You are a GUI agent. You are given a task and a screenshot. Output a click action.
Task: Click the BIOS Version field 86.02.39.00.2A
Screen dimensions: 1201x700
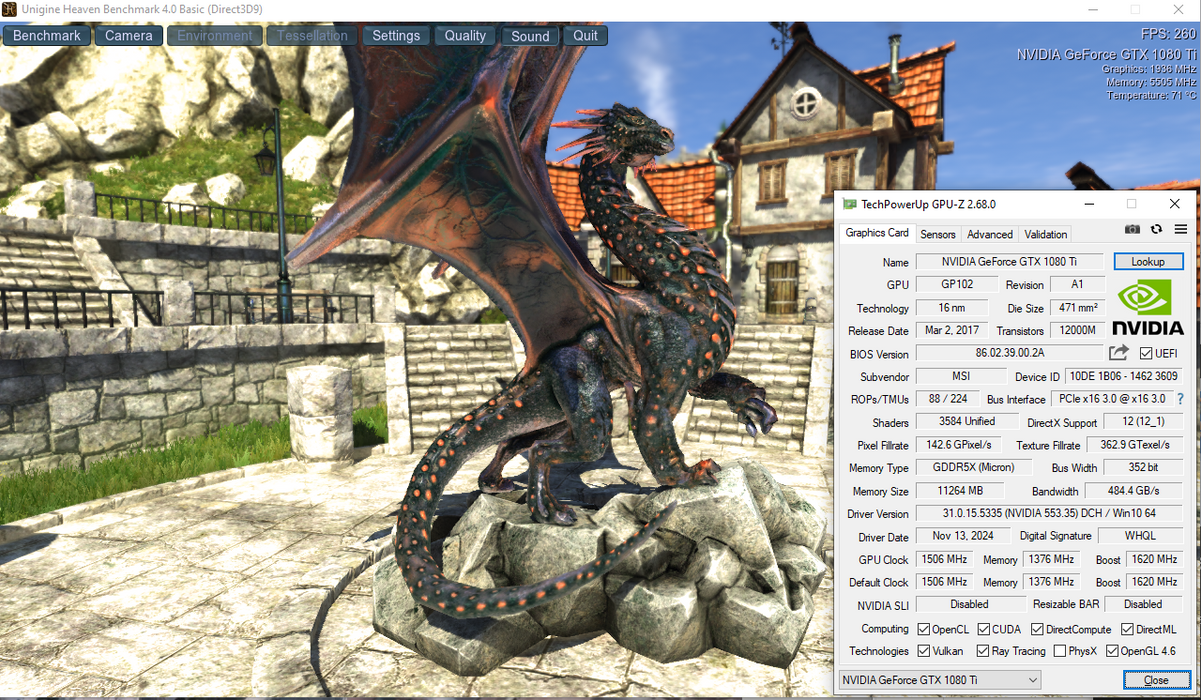pos(1009,353)
